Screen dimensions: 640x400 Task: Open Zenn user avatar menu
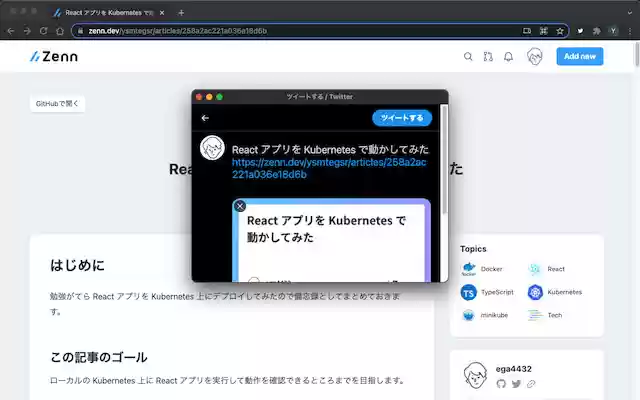[534, 57]
